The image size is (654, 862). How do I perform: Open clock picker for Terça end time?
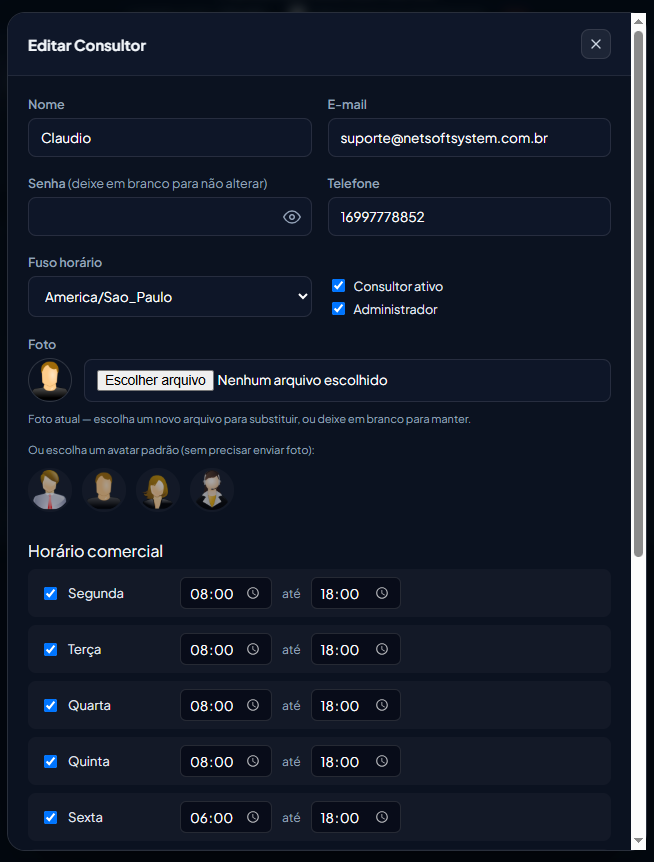pos(382,649)
